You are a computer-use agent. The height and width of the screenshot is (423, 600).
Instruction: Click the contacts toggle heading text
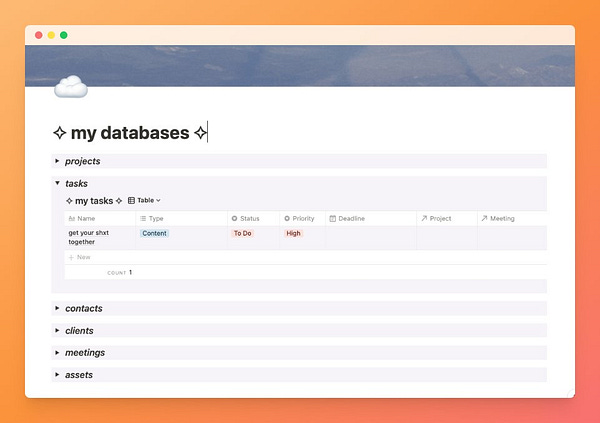pos(84,308)
